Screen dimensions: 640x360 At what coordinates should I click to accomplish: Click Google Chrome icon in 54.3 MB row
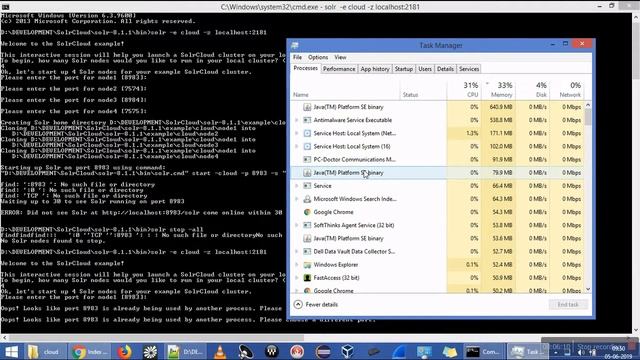[x=307, y=212]
